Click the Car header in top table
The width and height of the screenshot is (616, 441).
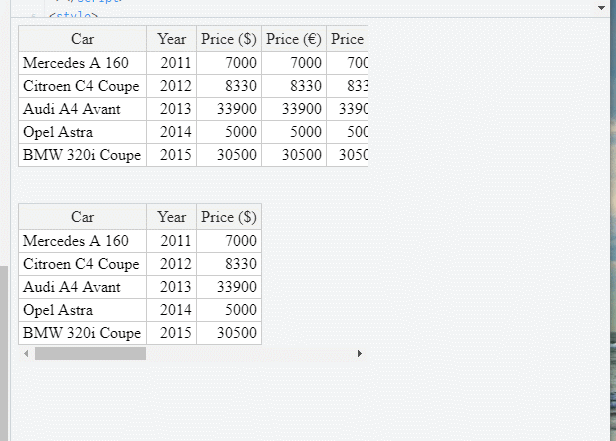82,39
